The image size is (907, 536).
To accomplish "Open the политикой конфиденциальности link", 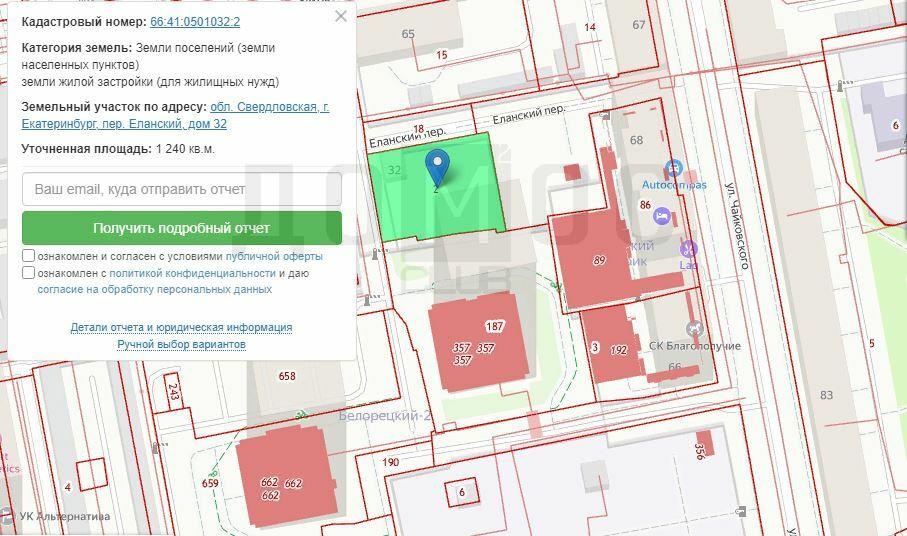I will (192, 273).
